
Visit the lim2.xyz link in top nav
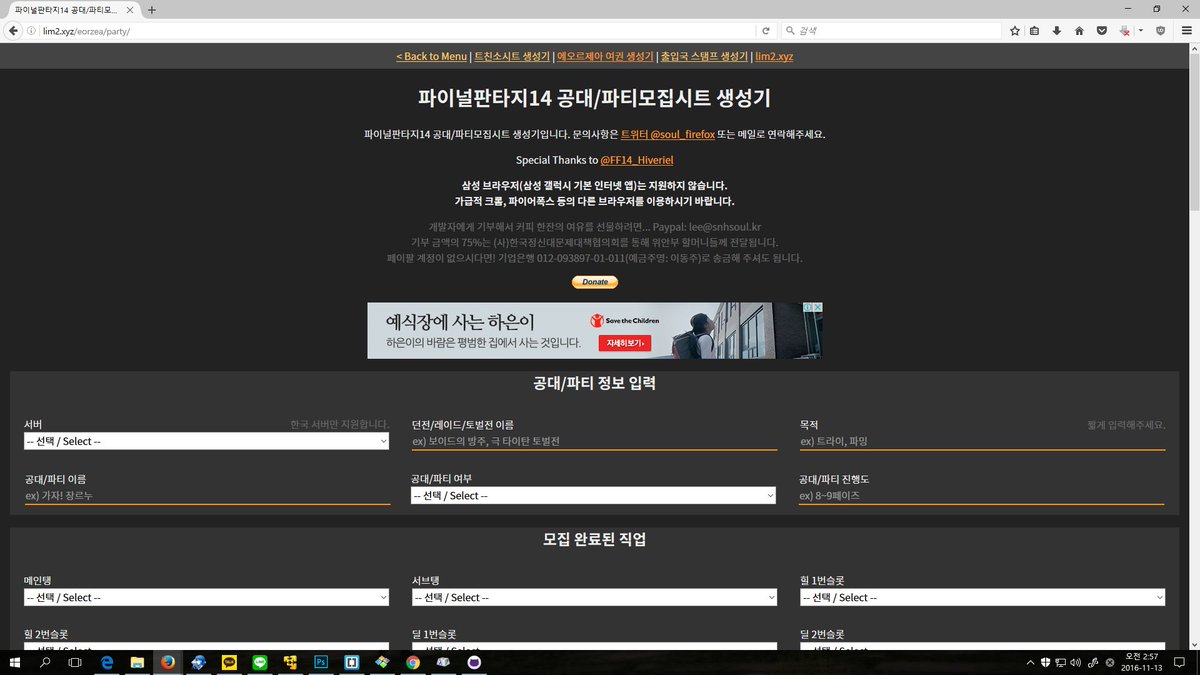[x=774, y=56]
